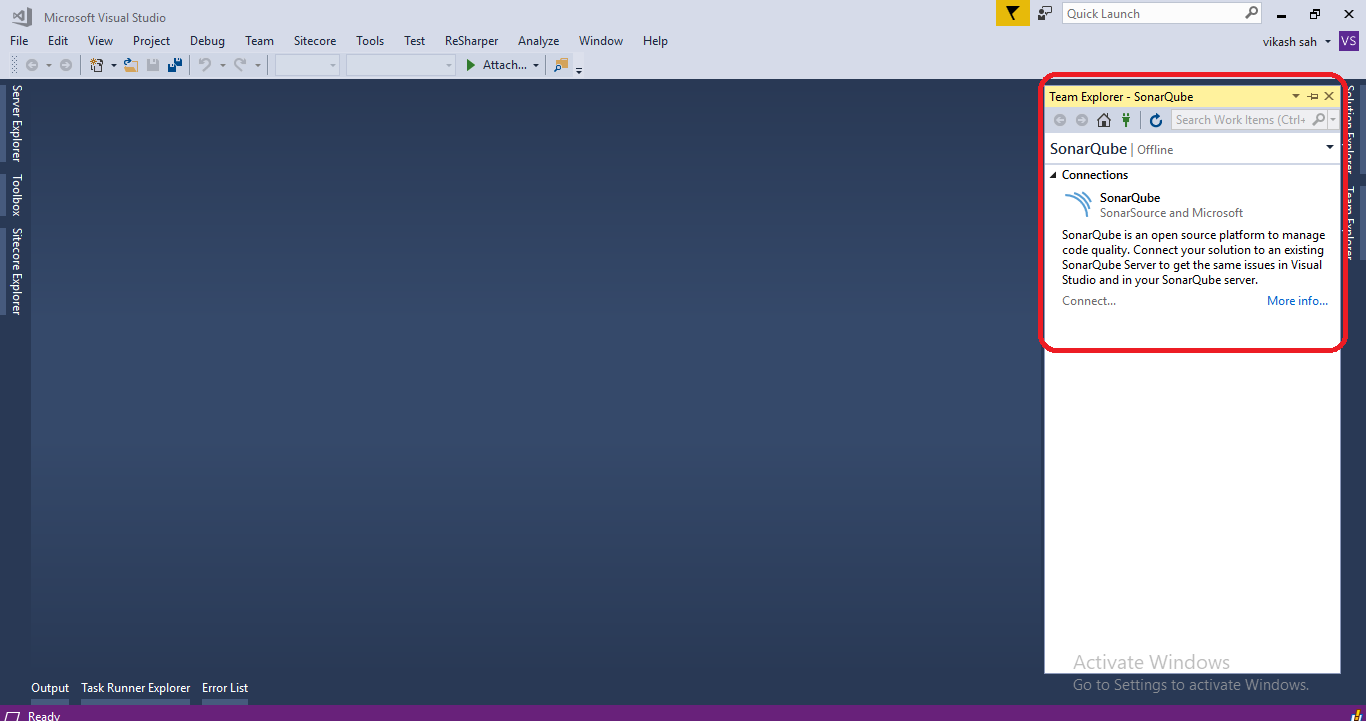The height and width of the screenshot is (721, 1366).
Task: Collapse the Connections section
Action: [x=1052, y=174]
